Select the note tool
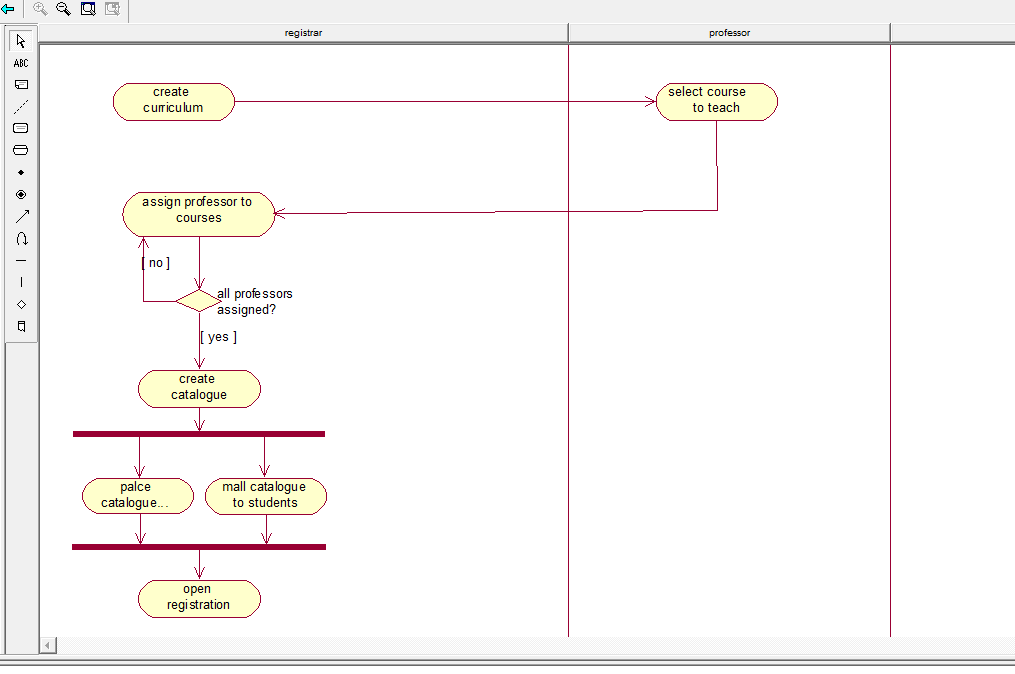This screenshot has width=1015, height=674. (21, 84)
